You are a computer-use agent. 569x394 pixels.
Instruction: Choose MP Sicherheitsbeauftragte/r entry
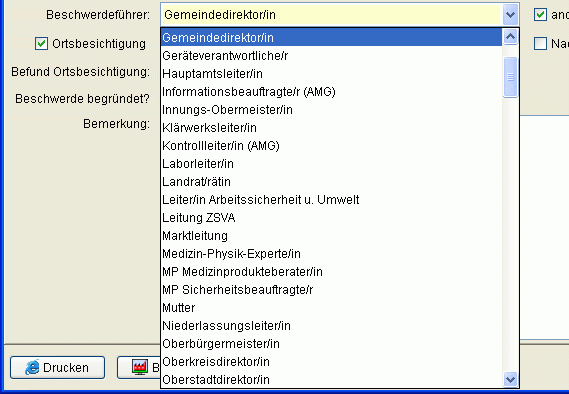(331, 290)
